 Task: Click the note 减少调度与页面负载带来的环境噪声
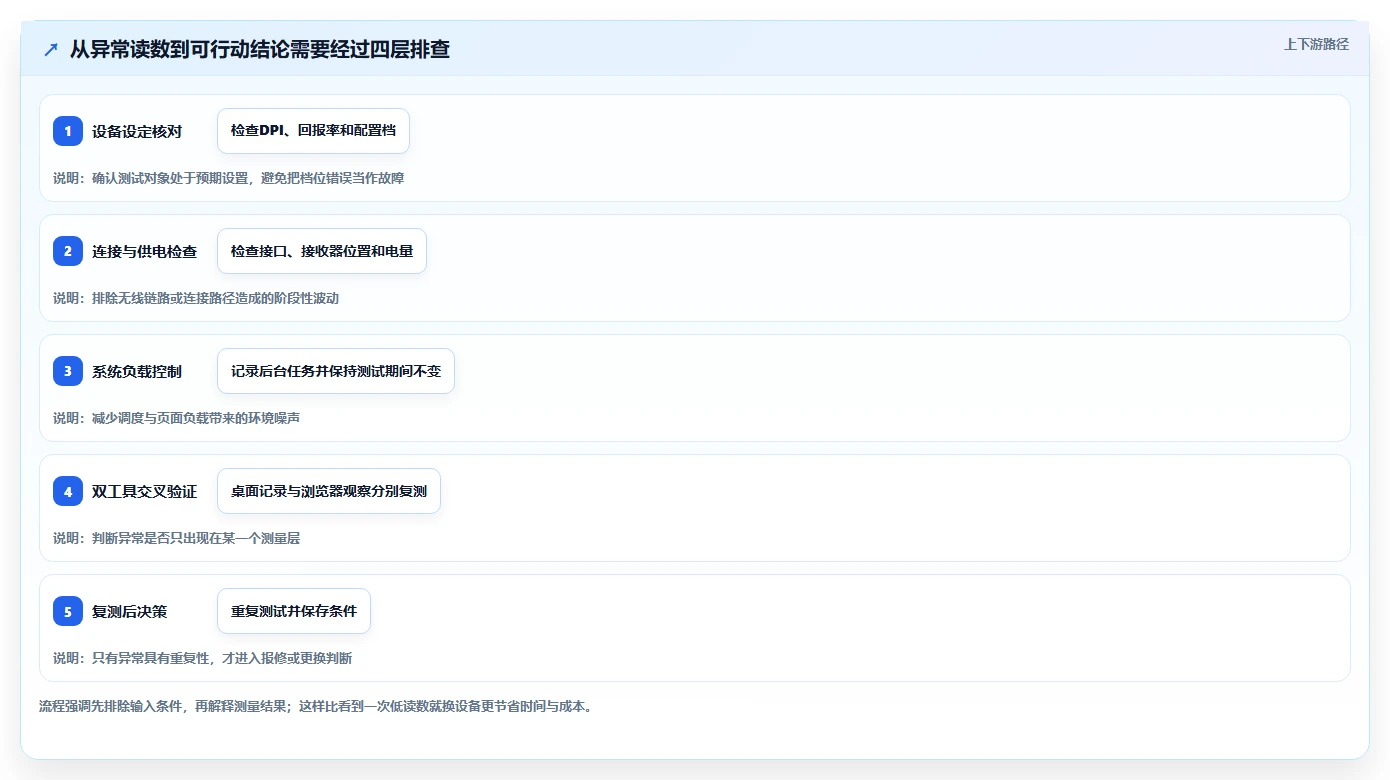pos(196,418)
